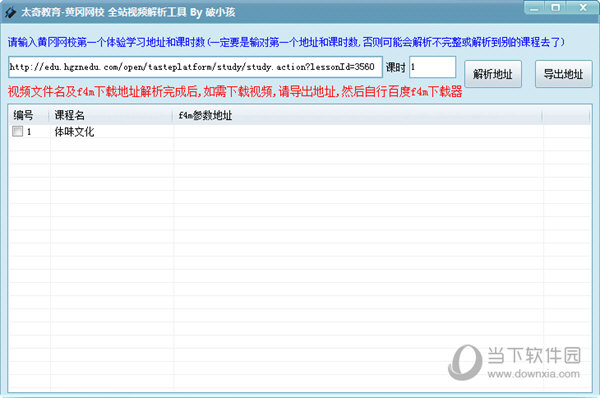Click the blue instruction text 请输入黄冈网校
The width and height of the screenshot is (600, 398).
(x=286, y=42)
